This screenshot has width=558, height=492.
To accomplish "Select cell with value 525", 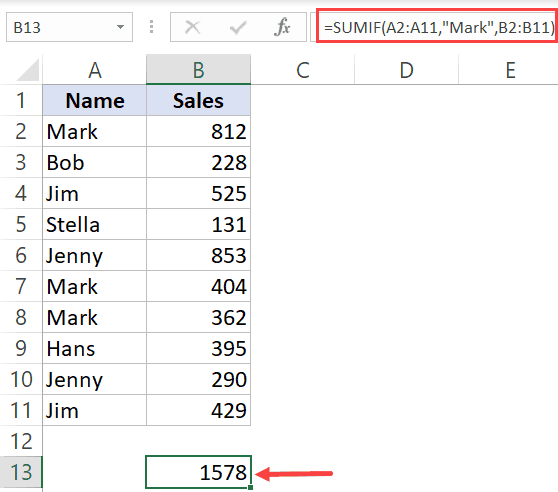I will tap(198, 193).
